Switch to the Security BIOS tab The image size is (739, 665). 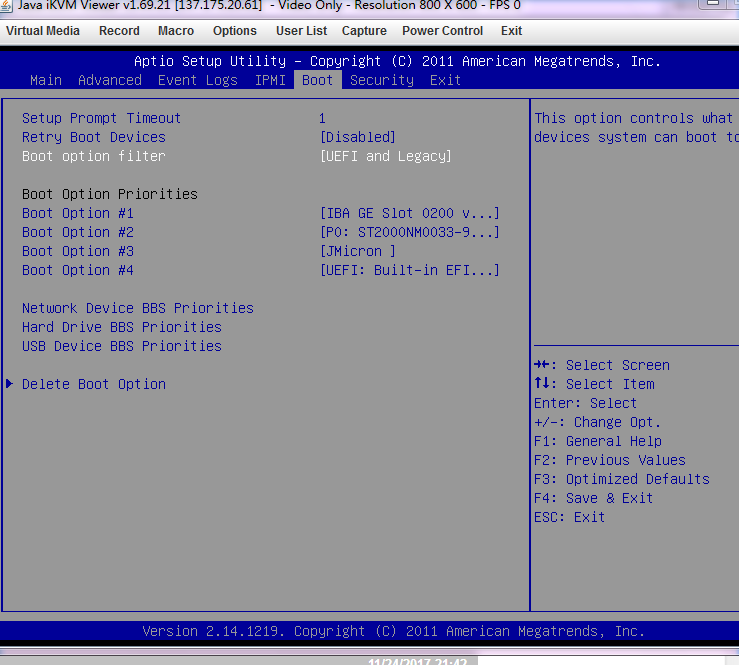382,80
